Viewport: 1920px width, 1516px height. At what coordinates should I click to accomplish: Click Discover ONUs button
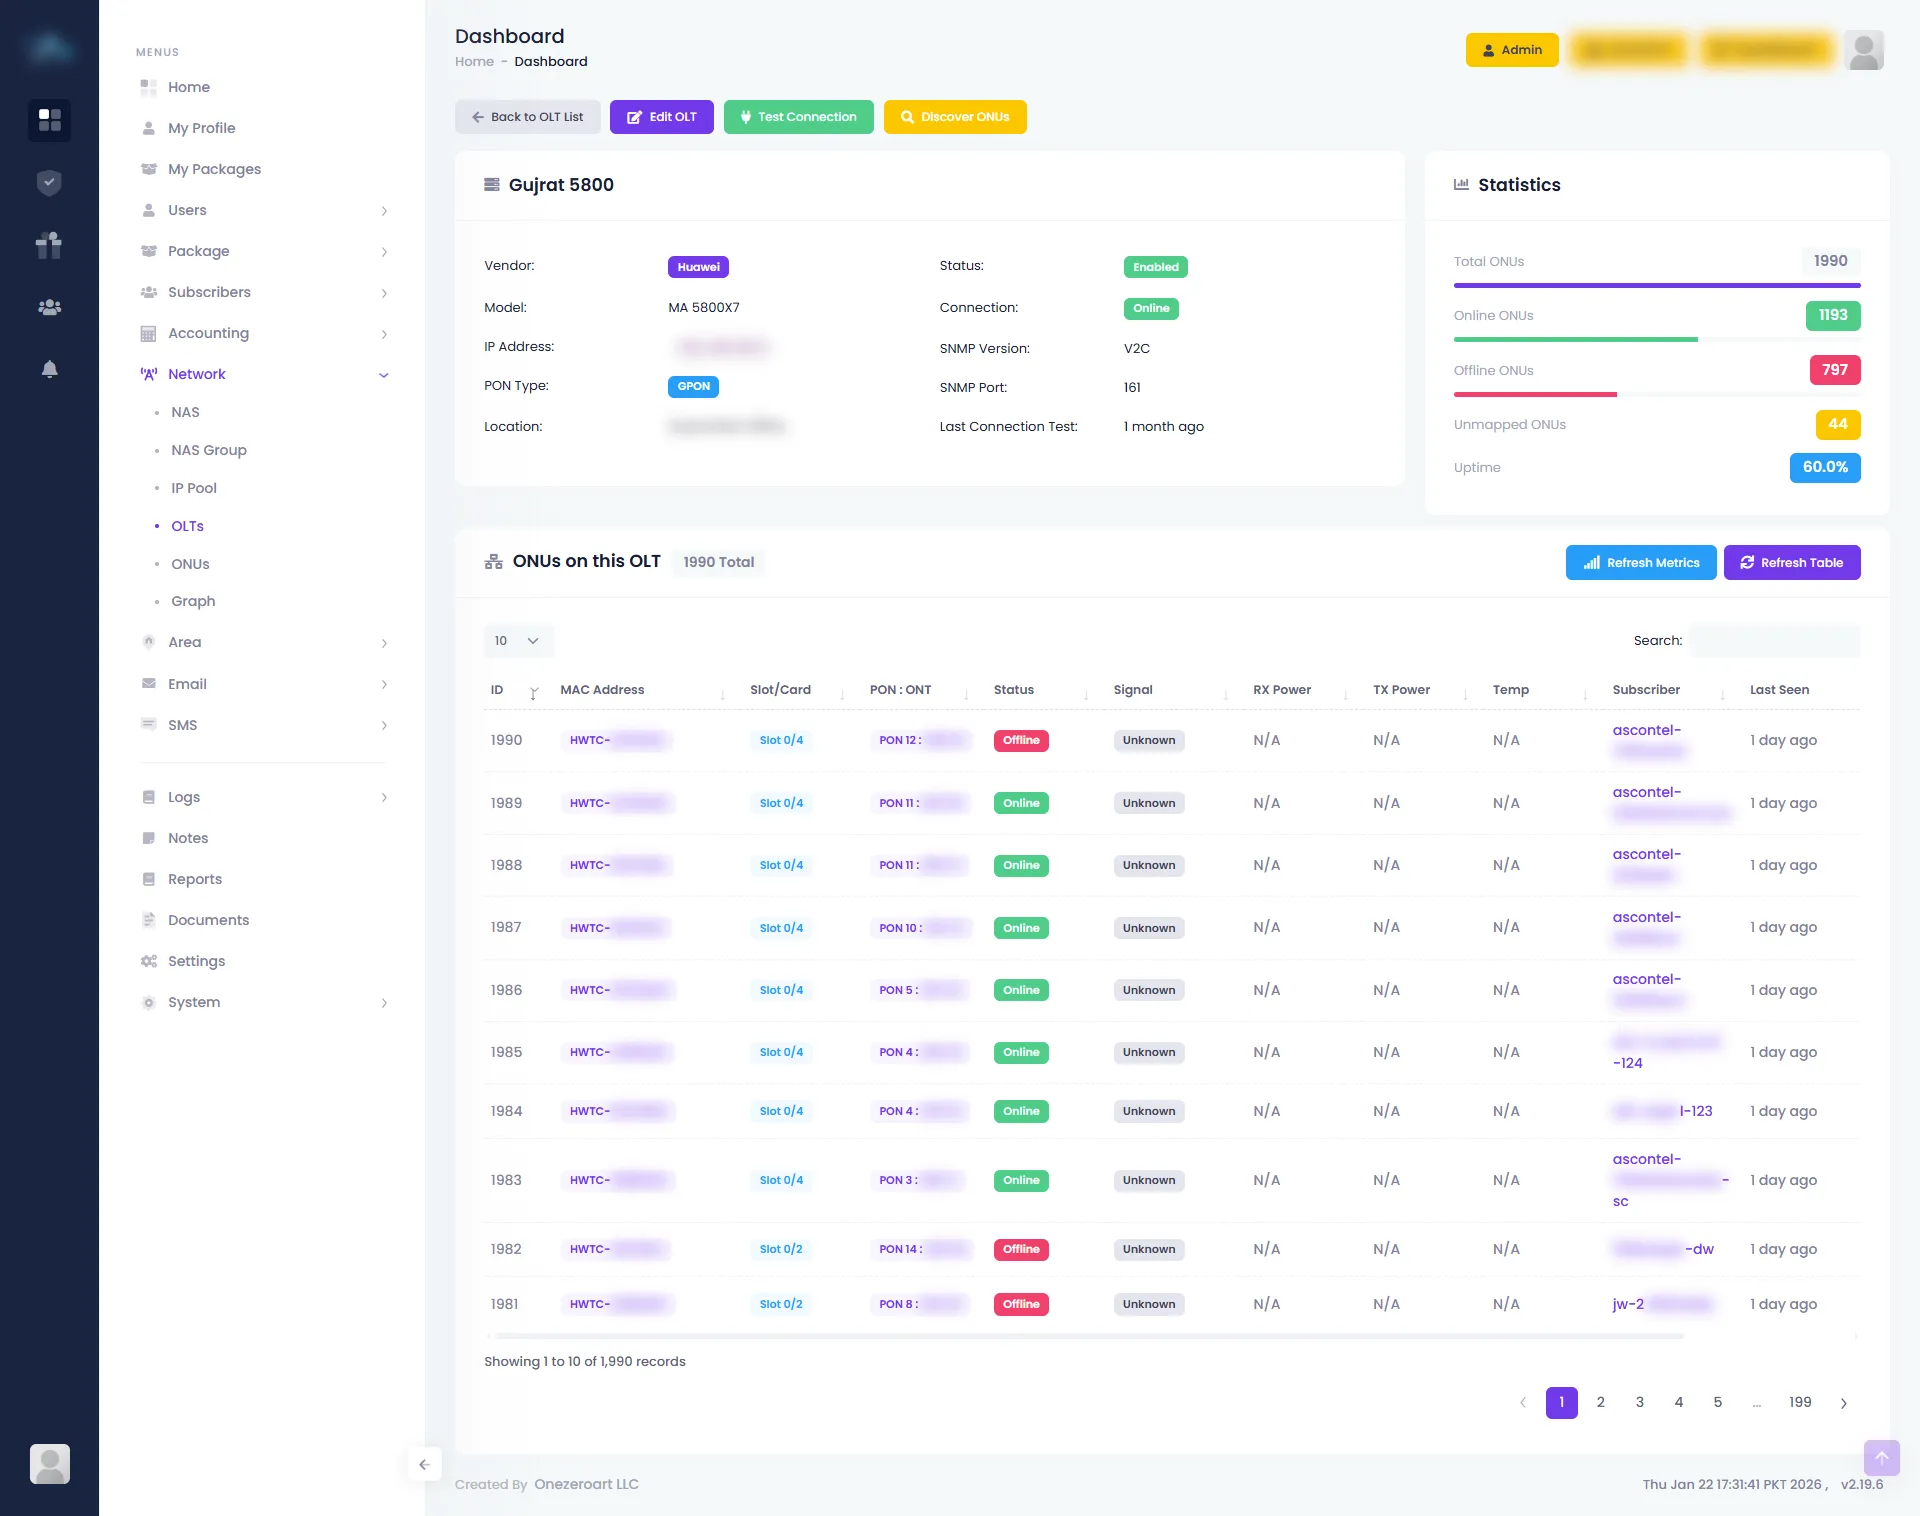[x=954, y=117]
